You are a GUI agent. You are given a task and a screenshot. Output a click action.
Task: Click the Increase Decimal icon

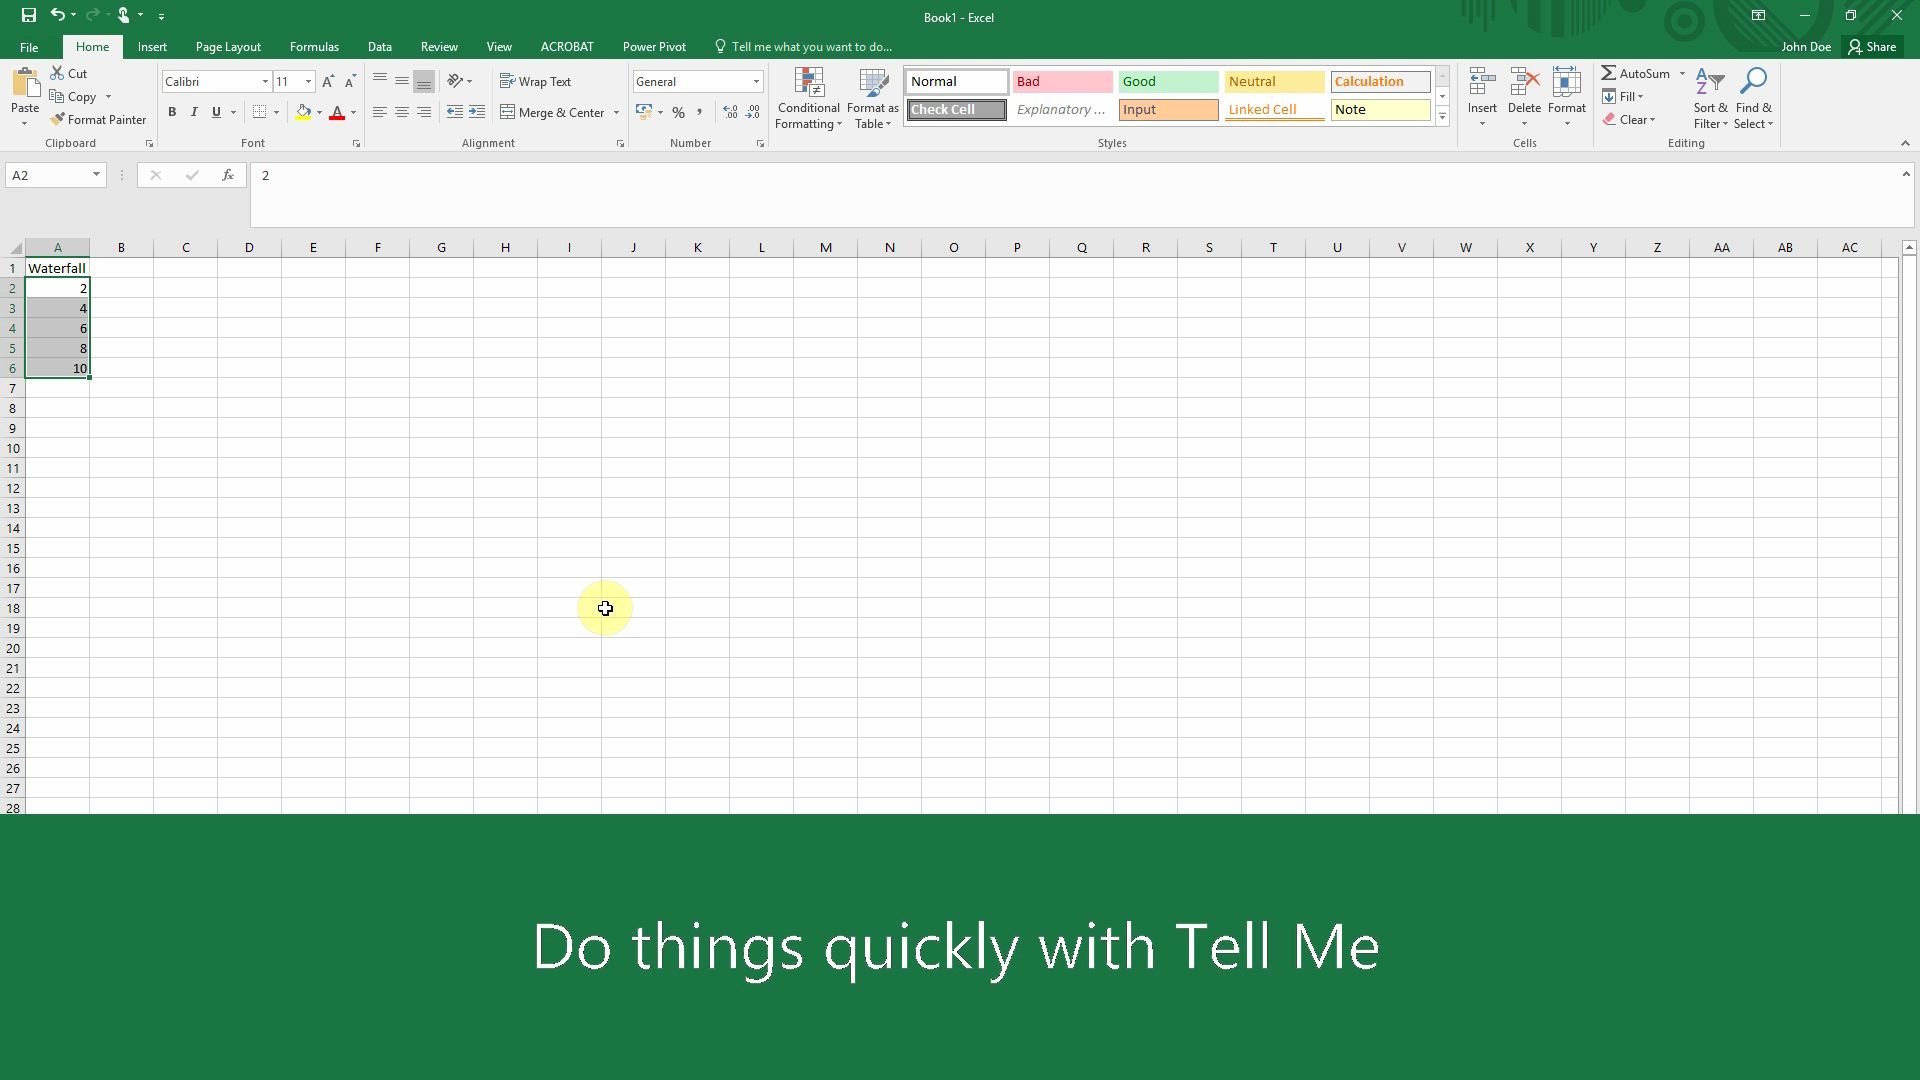click(x=730, y=112)
